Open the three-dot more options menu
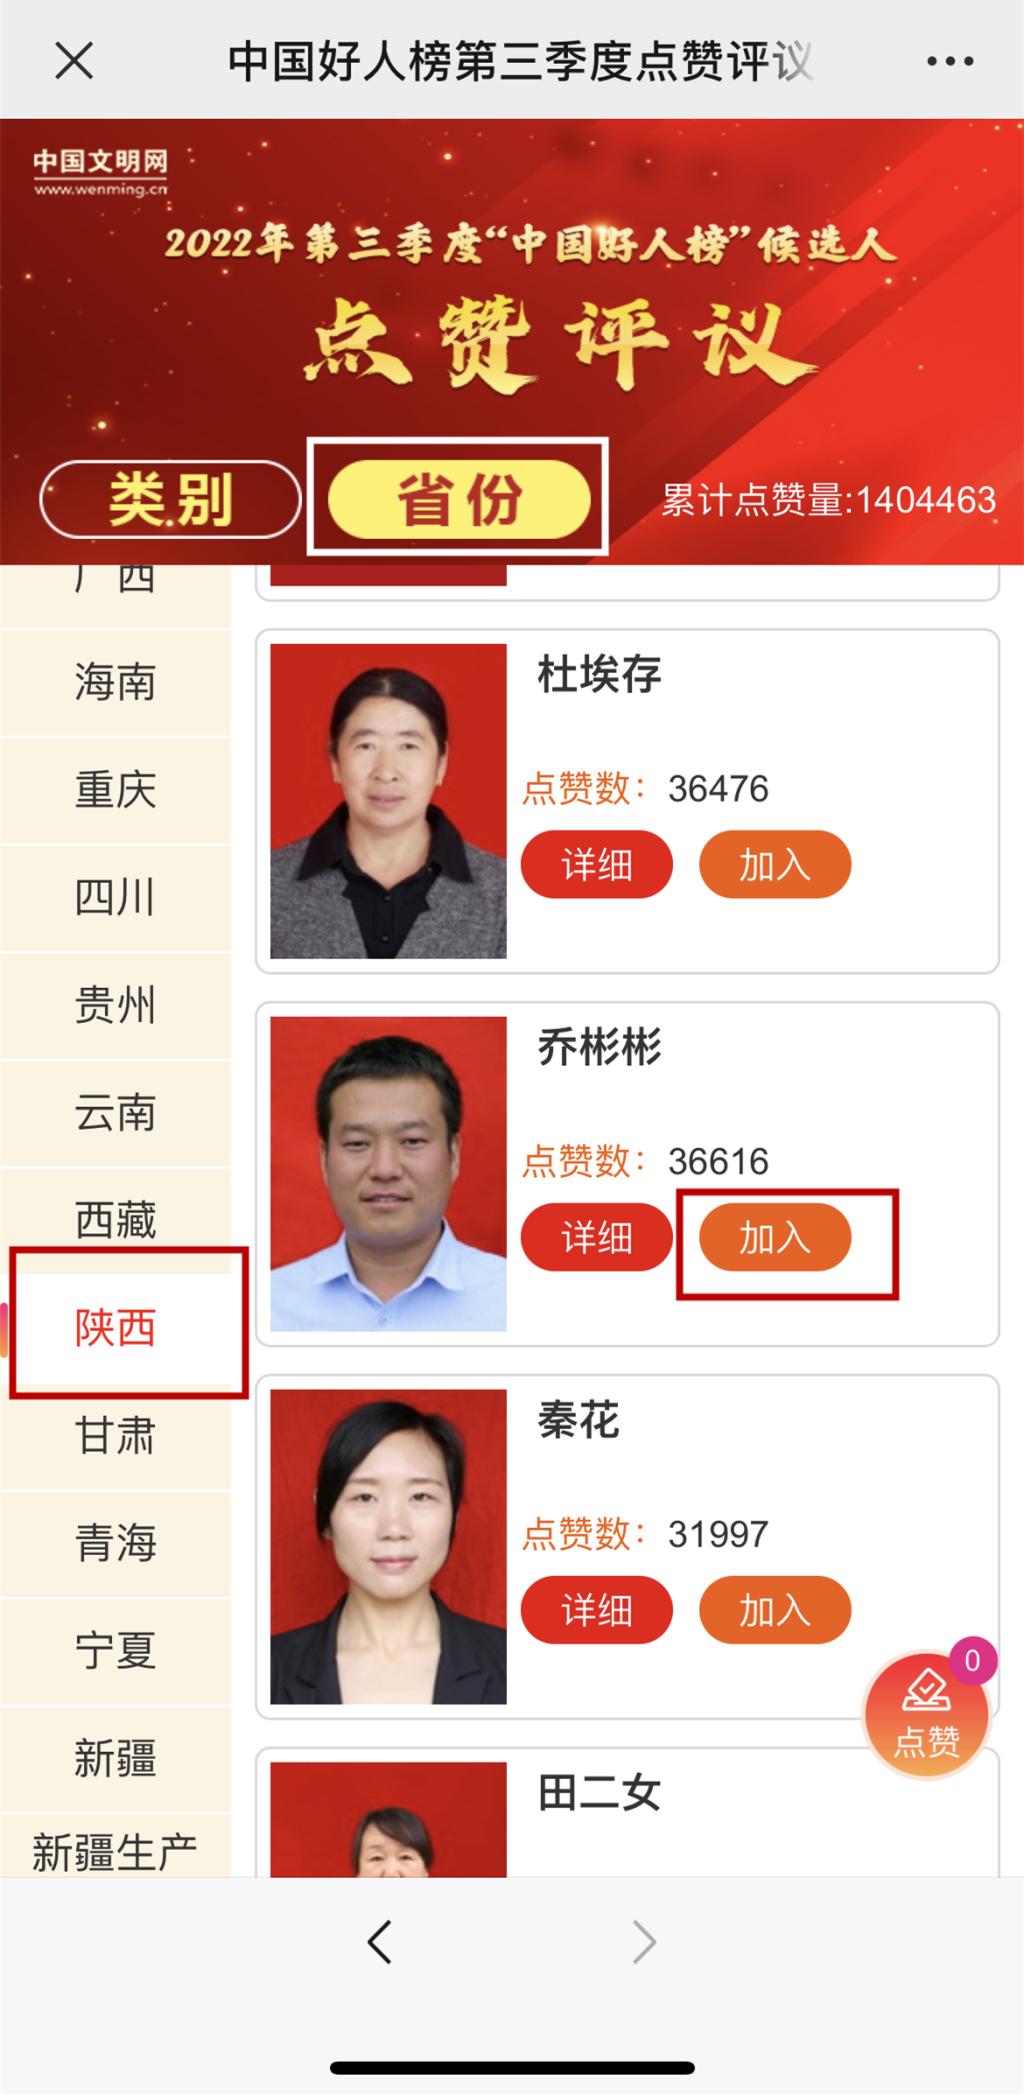The height and width of the screenshot is (2095, 1024). [949, 62]
